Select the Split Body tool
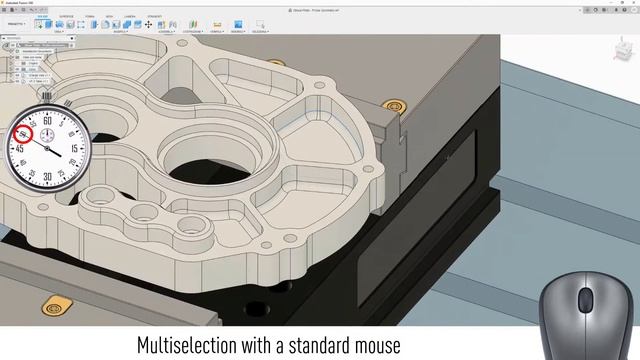The image size is (640, 360). pyautogui.click(x=138, y=24)
